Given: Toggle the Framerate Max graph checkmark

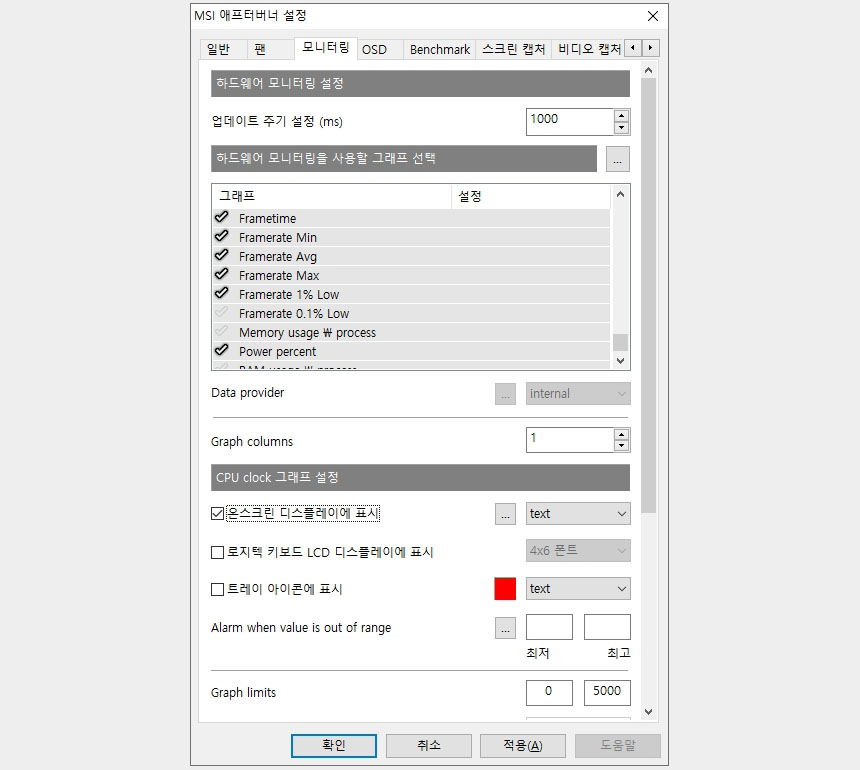Looking at the screenshot, I should [x=222, y=274].
